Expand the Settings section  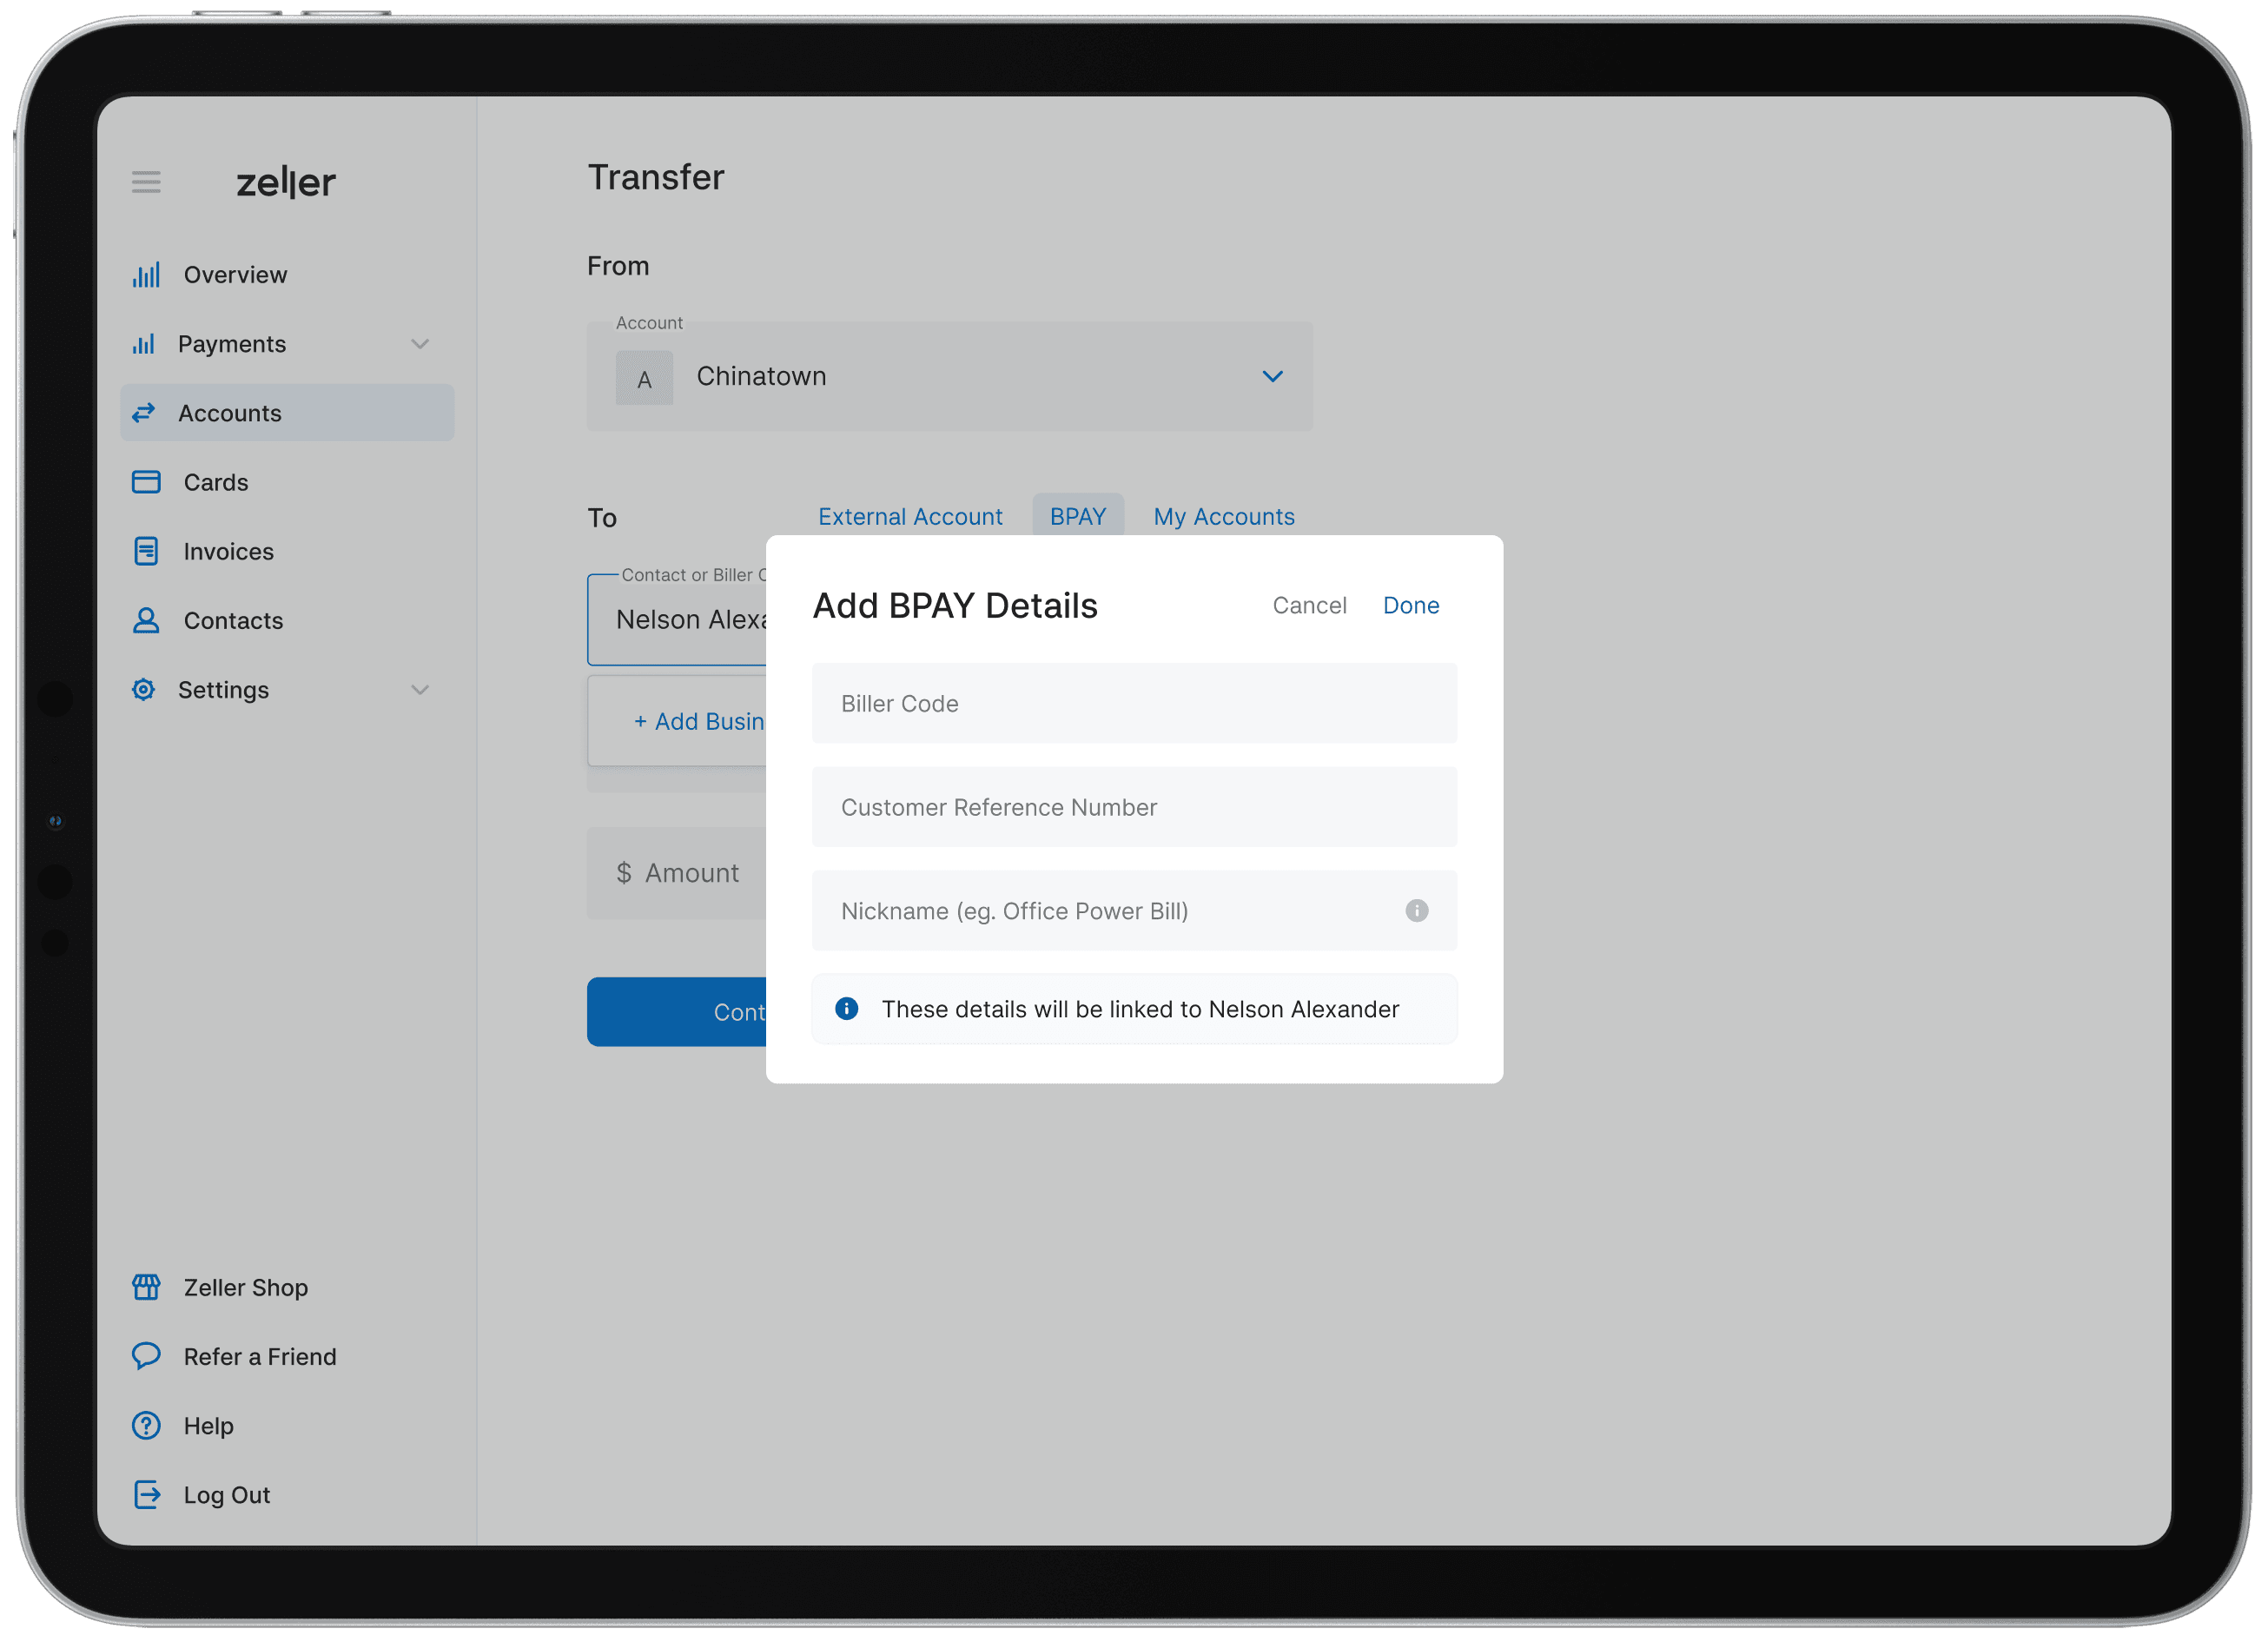point(420,689)
